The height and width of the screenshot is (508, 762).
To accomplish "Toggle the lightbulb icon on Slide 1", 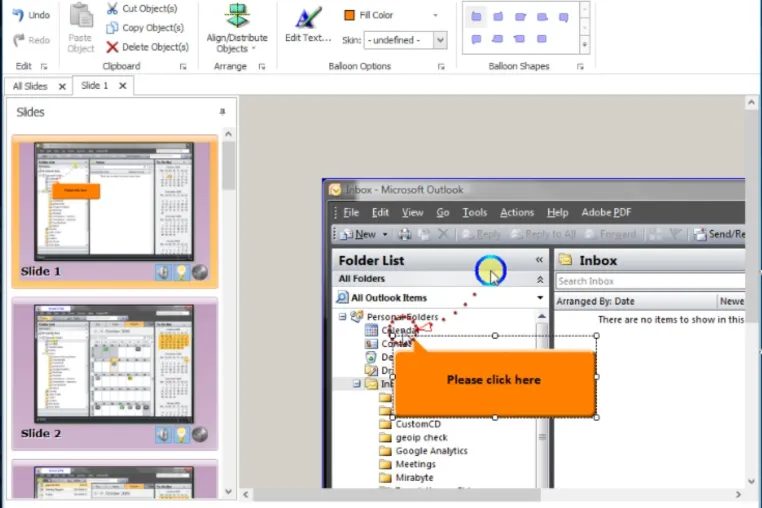I will [181, 272].
